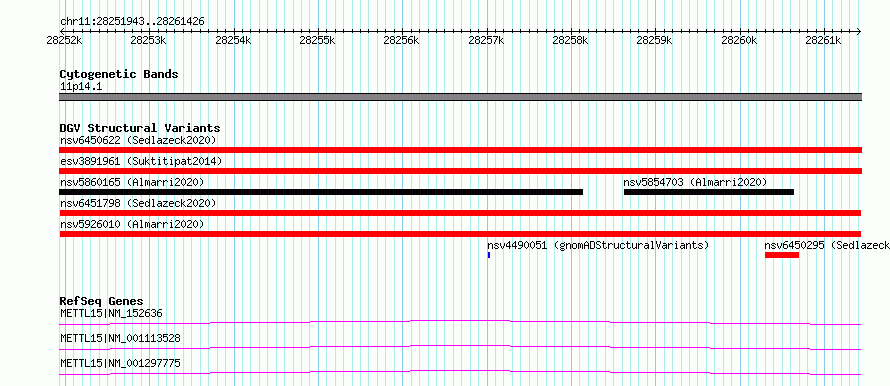Select the red bar under esv3891961
890x386 pixels.
click(x=460, y=171)
